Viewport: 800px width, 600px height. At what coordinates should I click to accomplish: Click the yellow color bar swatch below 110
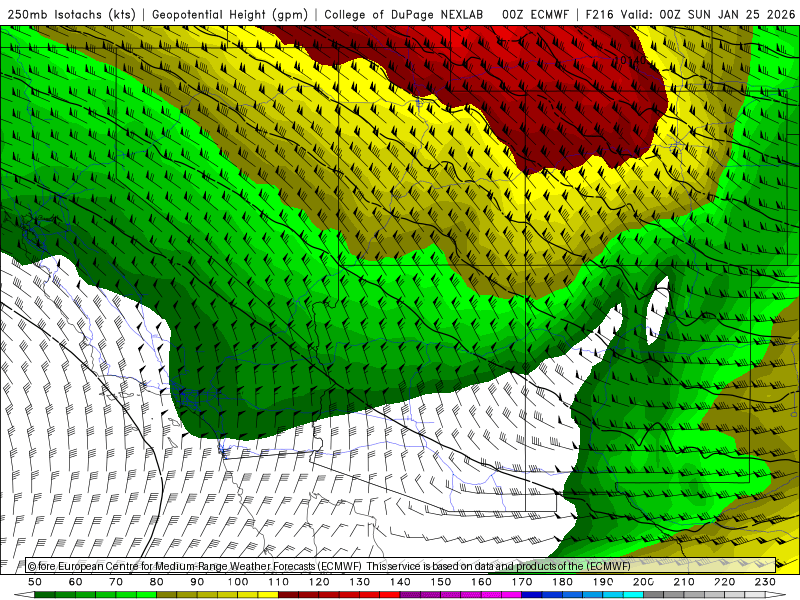(x=268, y=595)
